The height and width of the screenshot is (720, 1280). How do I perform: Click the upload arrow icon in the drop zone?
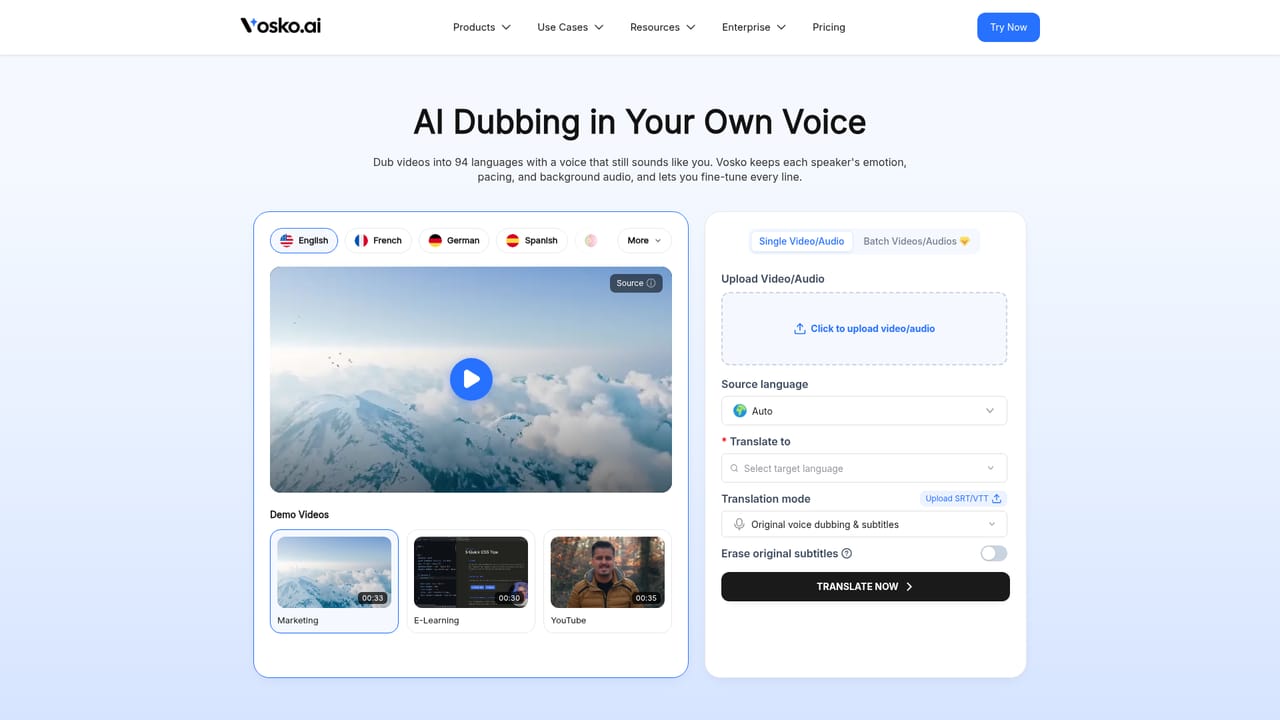click(x=799, y=328)
